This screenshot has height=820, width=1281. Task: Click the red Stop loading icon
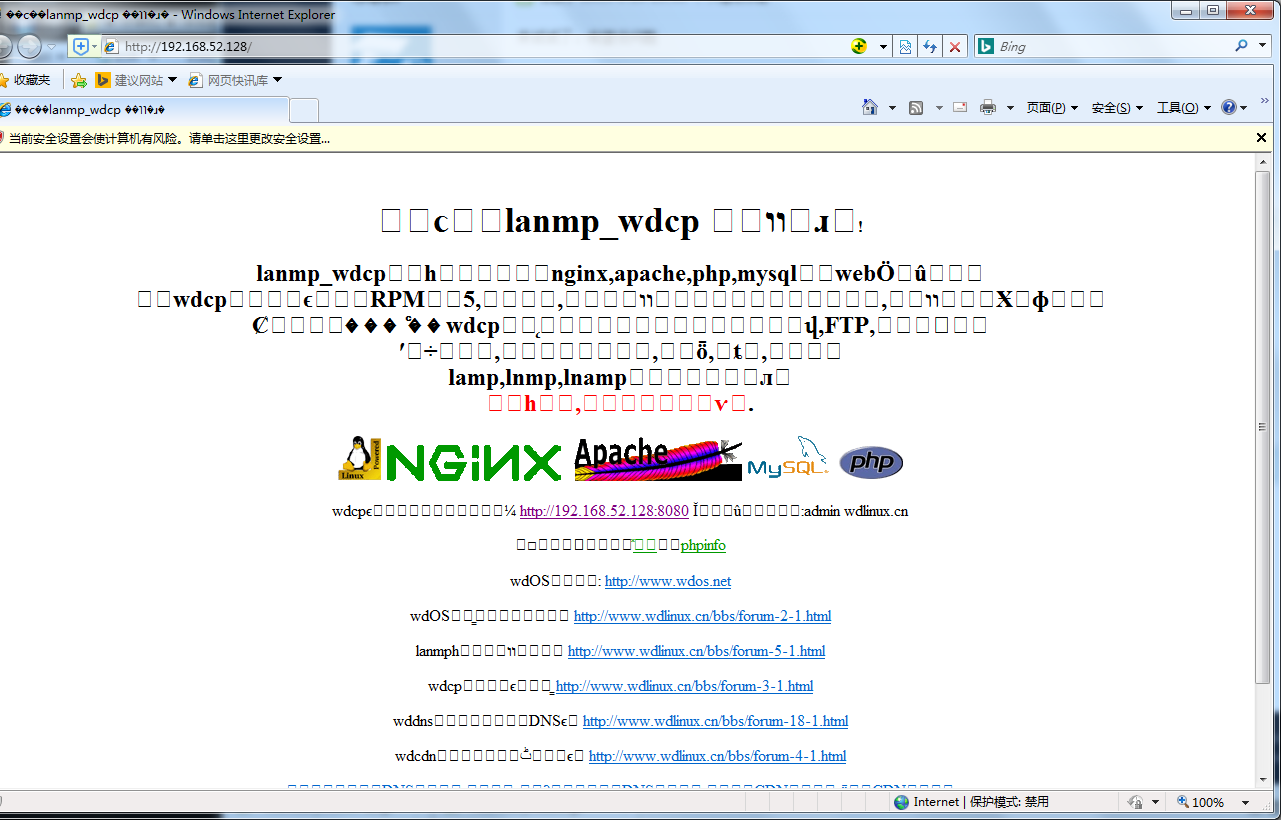(955, 46)
